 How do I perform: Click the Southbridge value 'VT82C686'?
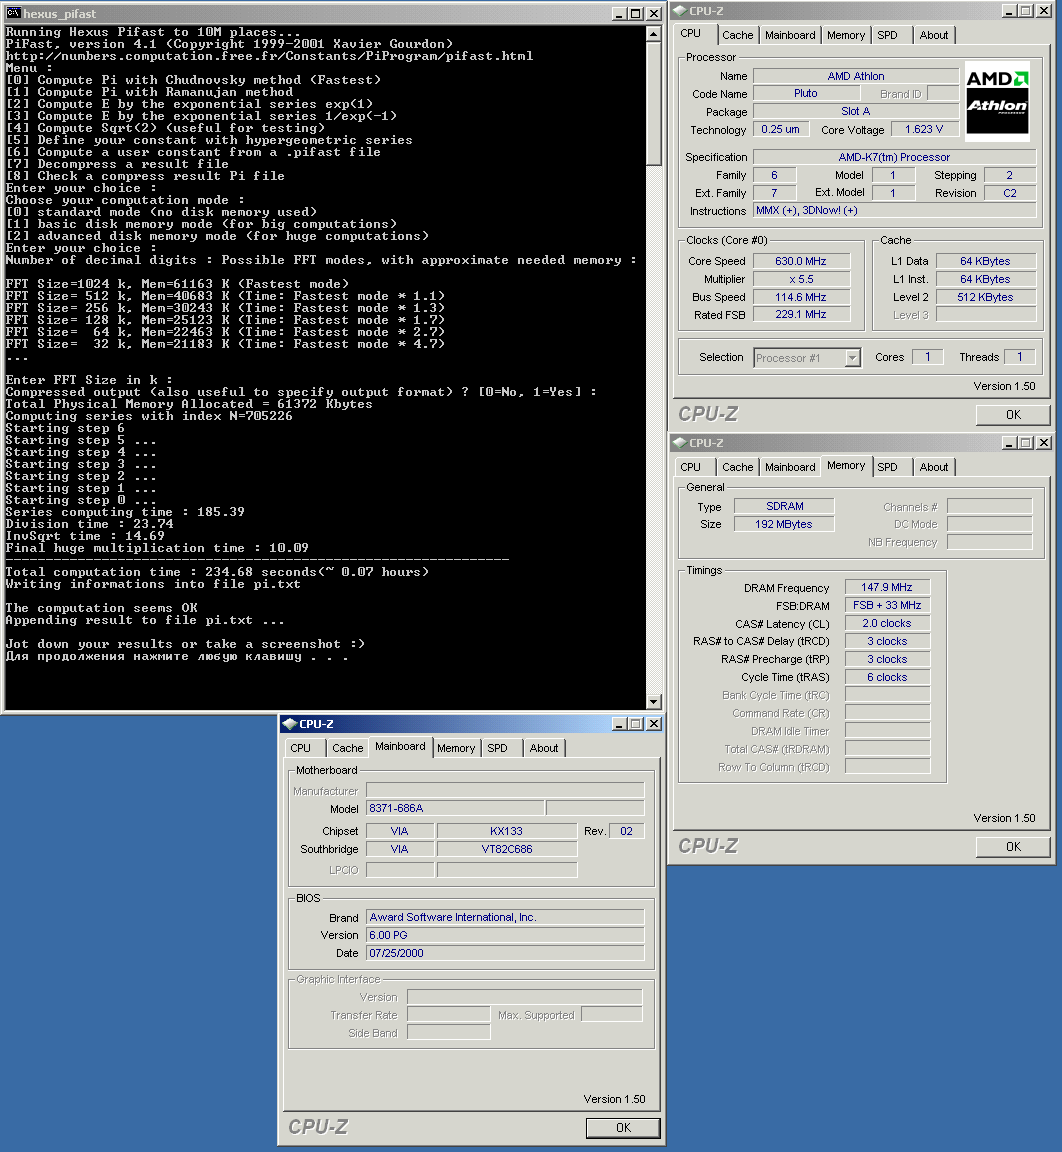tap(507, 849)
